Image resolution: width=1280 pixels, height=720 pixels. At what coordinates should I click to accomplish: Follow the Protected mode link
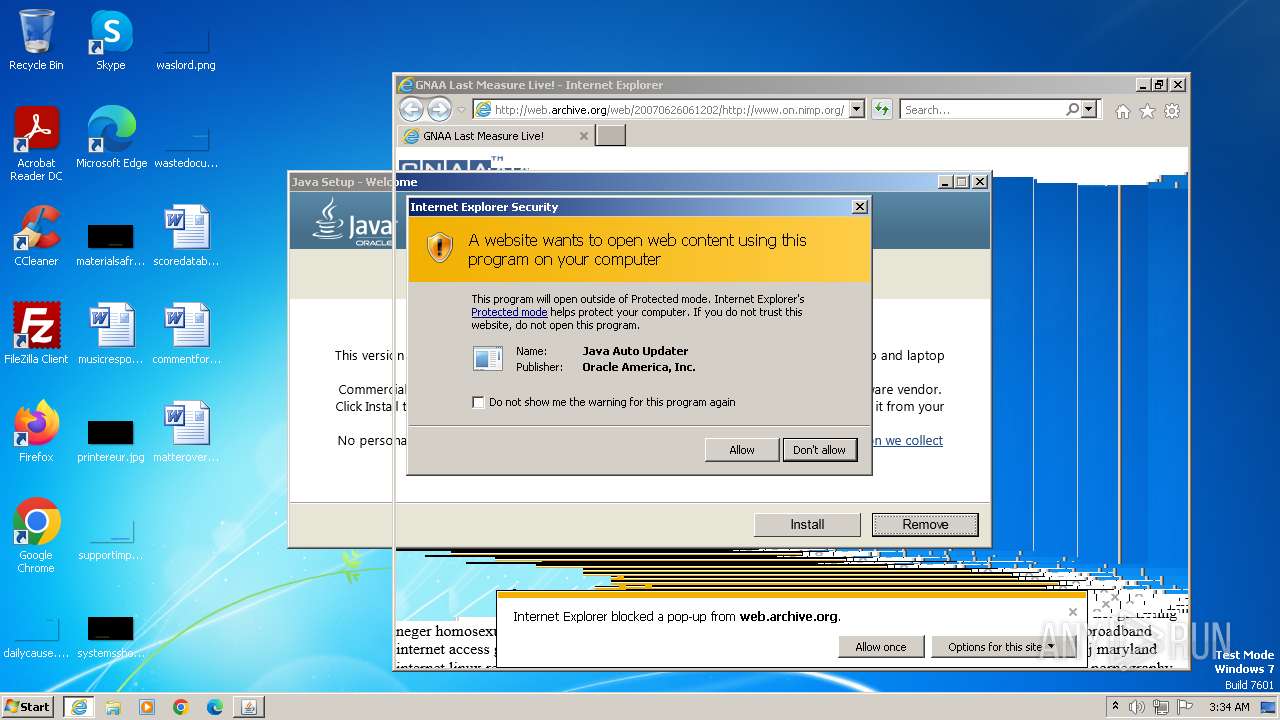(509, 312)
